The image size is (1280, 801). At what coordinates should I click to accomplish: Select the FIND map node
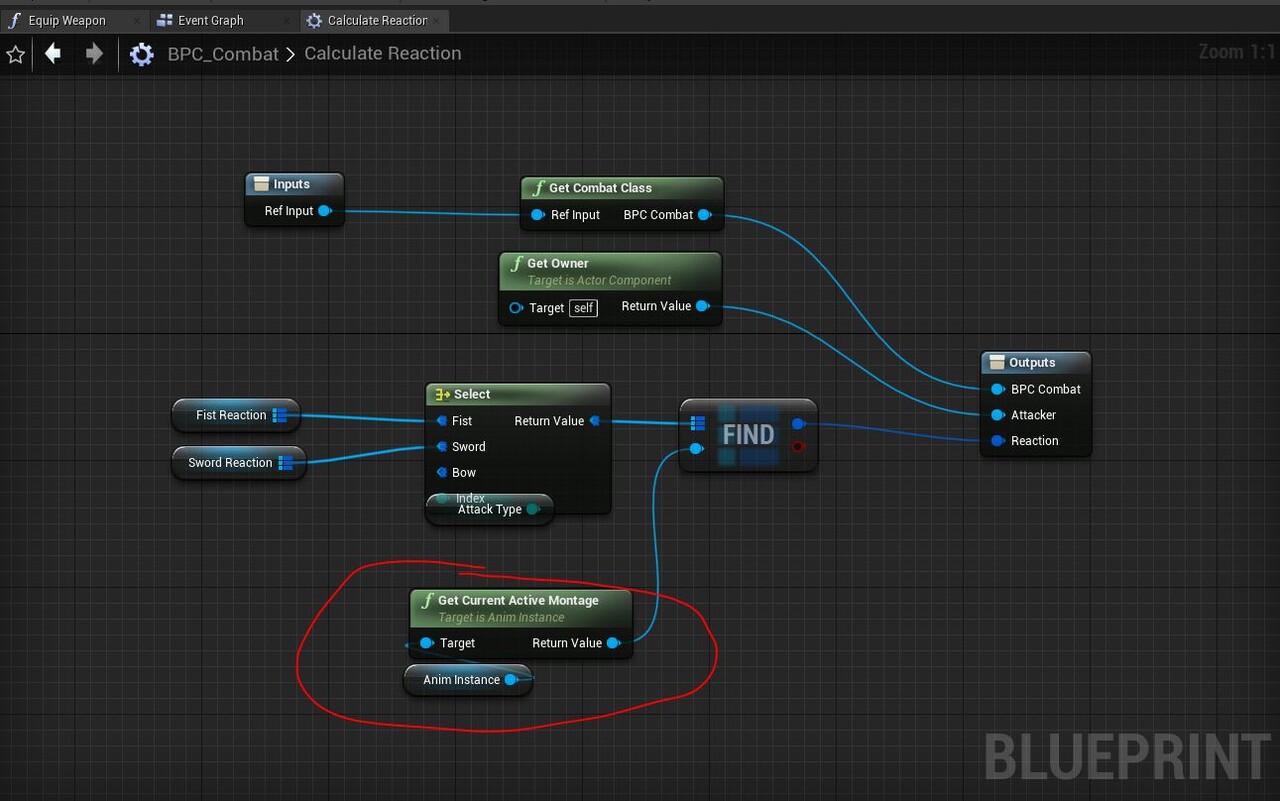(748, 435)
